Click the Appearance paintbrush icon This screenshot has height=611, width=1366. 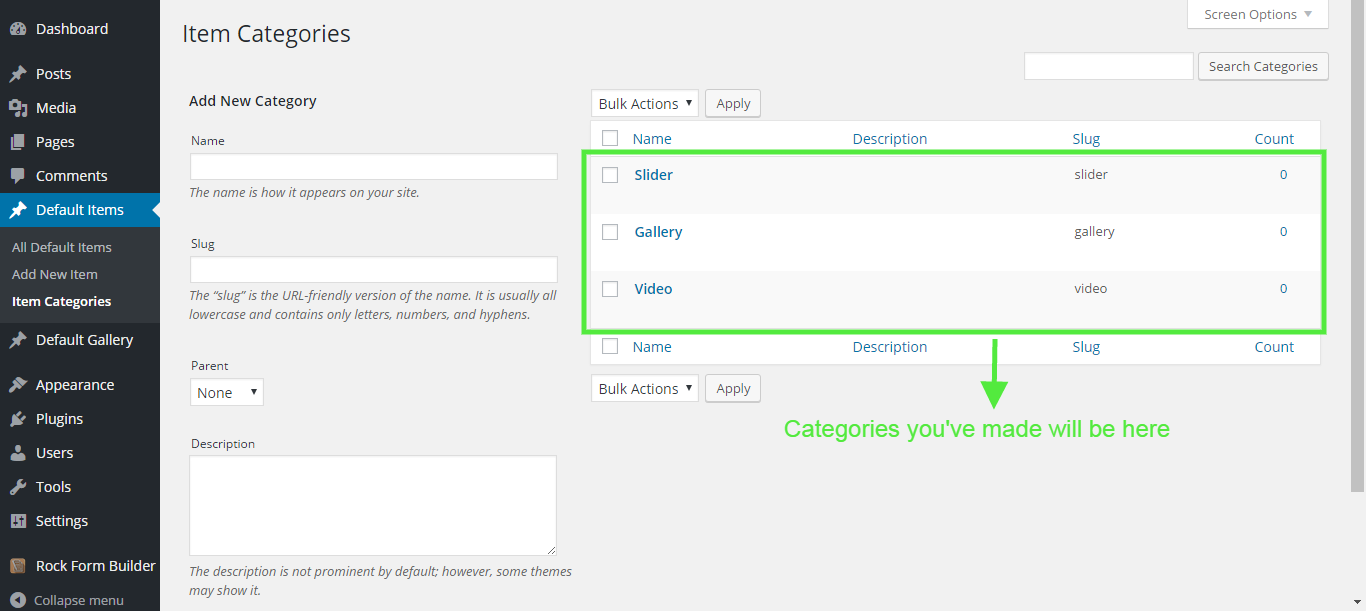(x=18, y=385)
